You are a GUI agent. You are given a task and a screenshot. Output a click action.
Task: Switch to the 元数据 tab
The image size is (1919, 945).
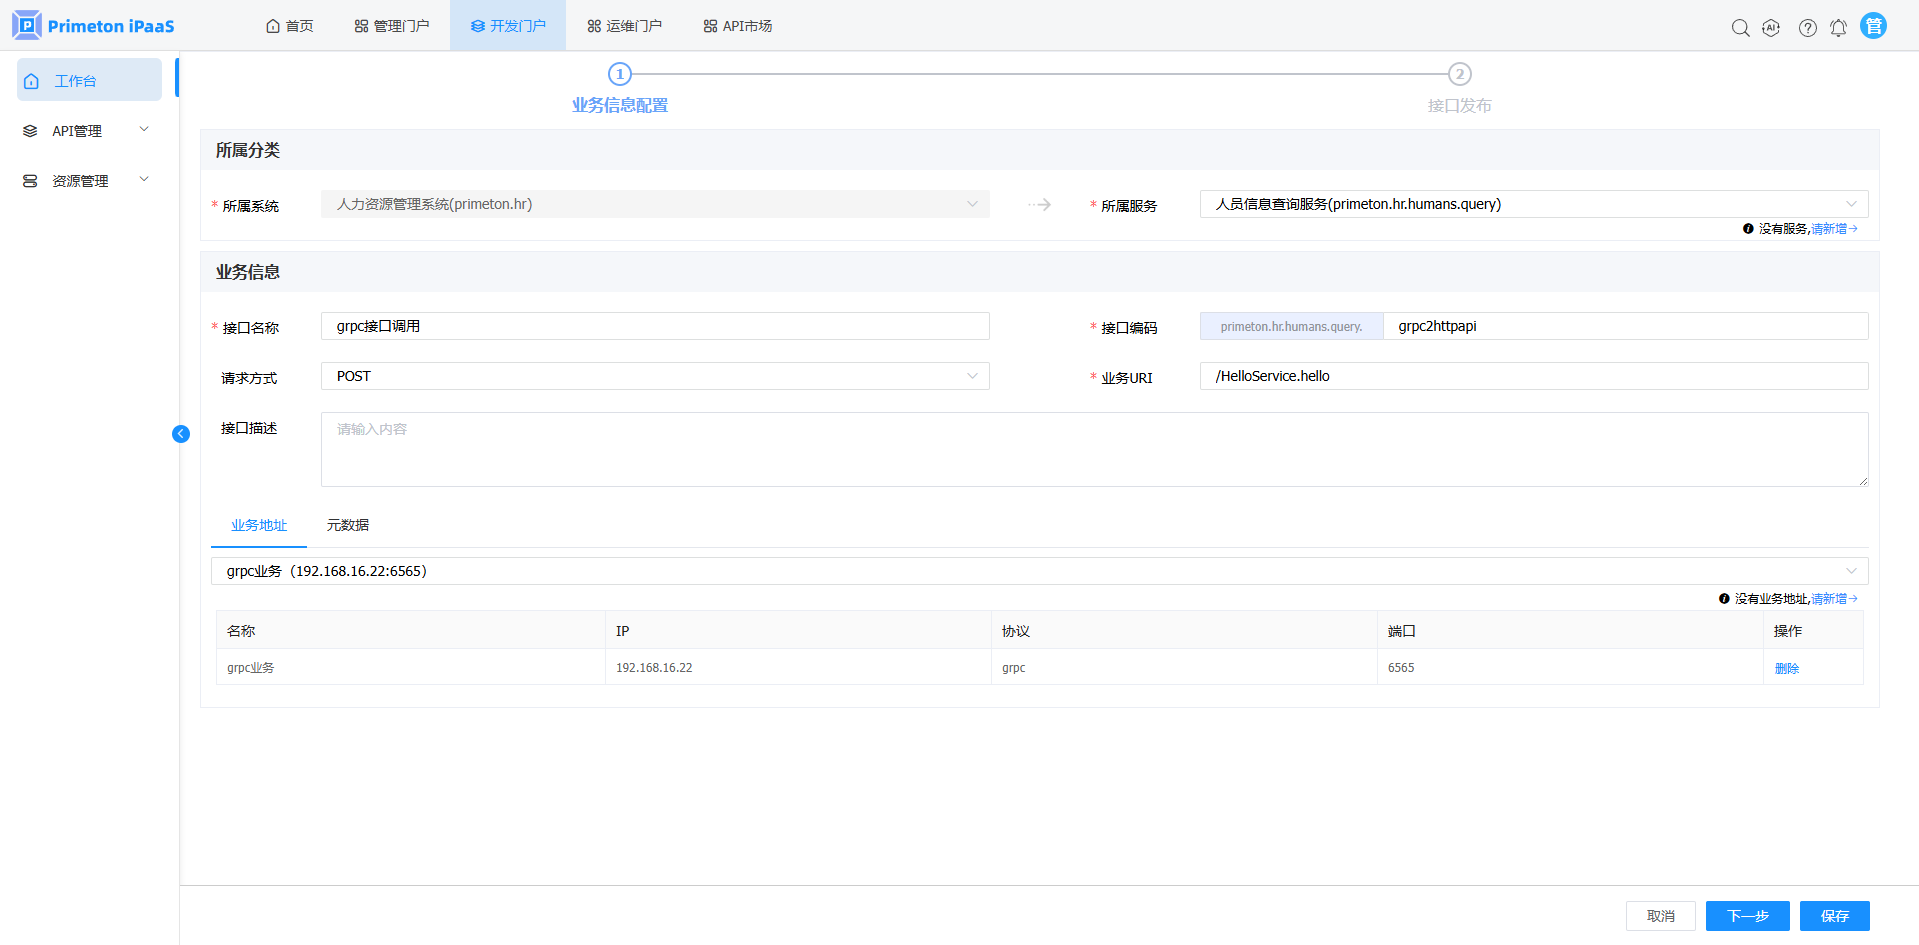pos(347,525)
